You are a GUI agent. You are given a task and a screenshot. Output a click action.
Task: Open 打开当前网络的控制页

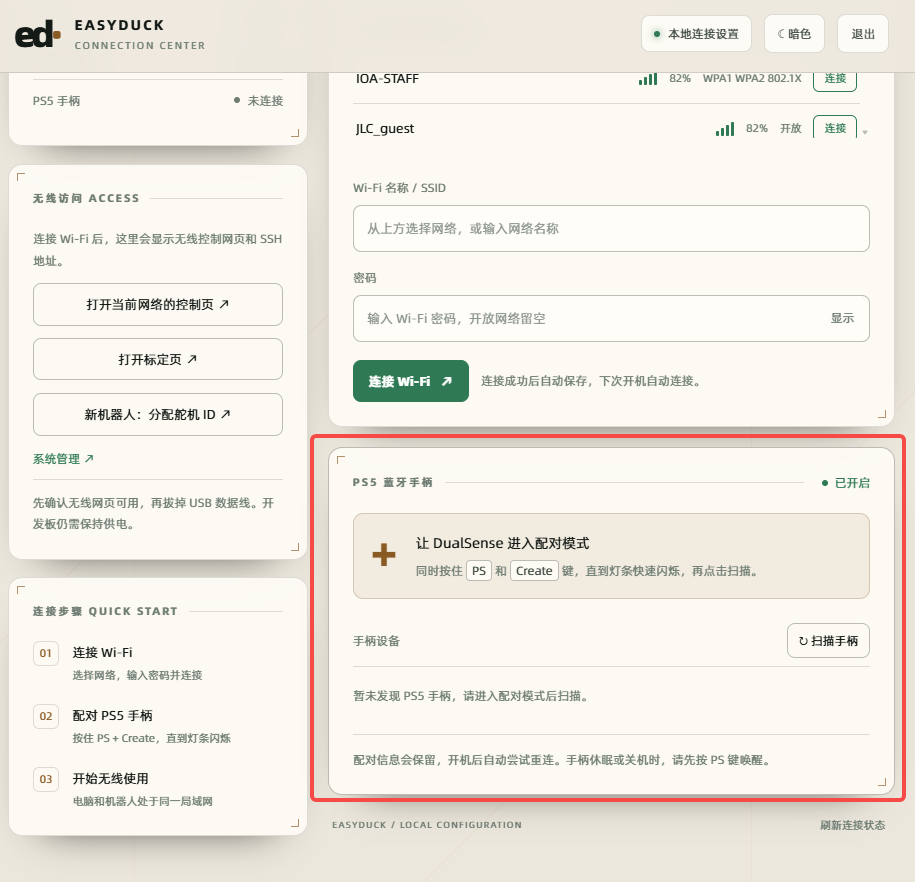click(158, 305)
